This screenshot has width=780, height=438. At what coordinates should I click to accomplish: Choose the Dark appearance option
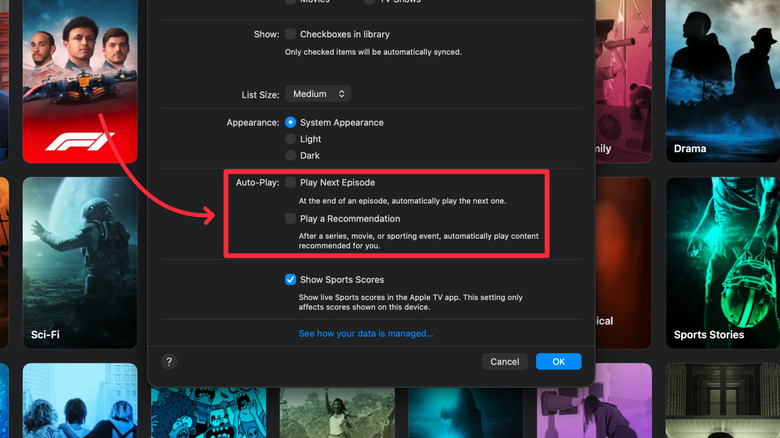coord(291,155)
